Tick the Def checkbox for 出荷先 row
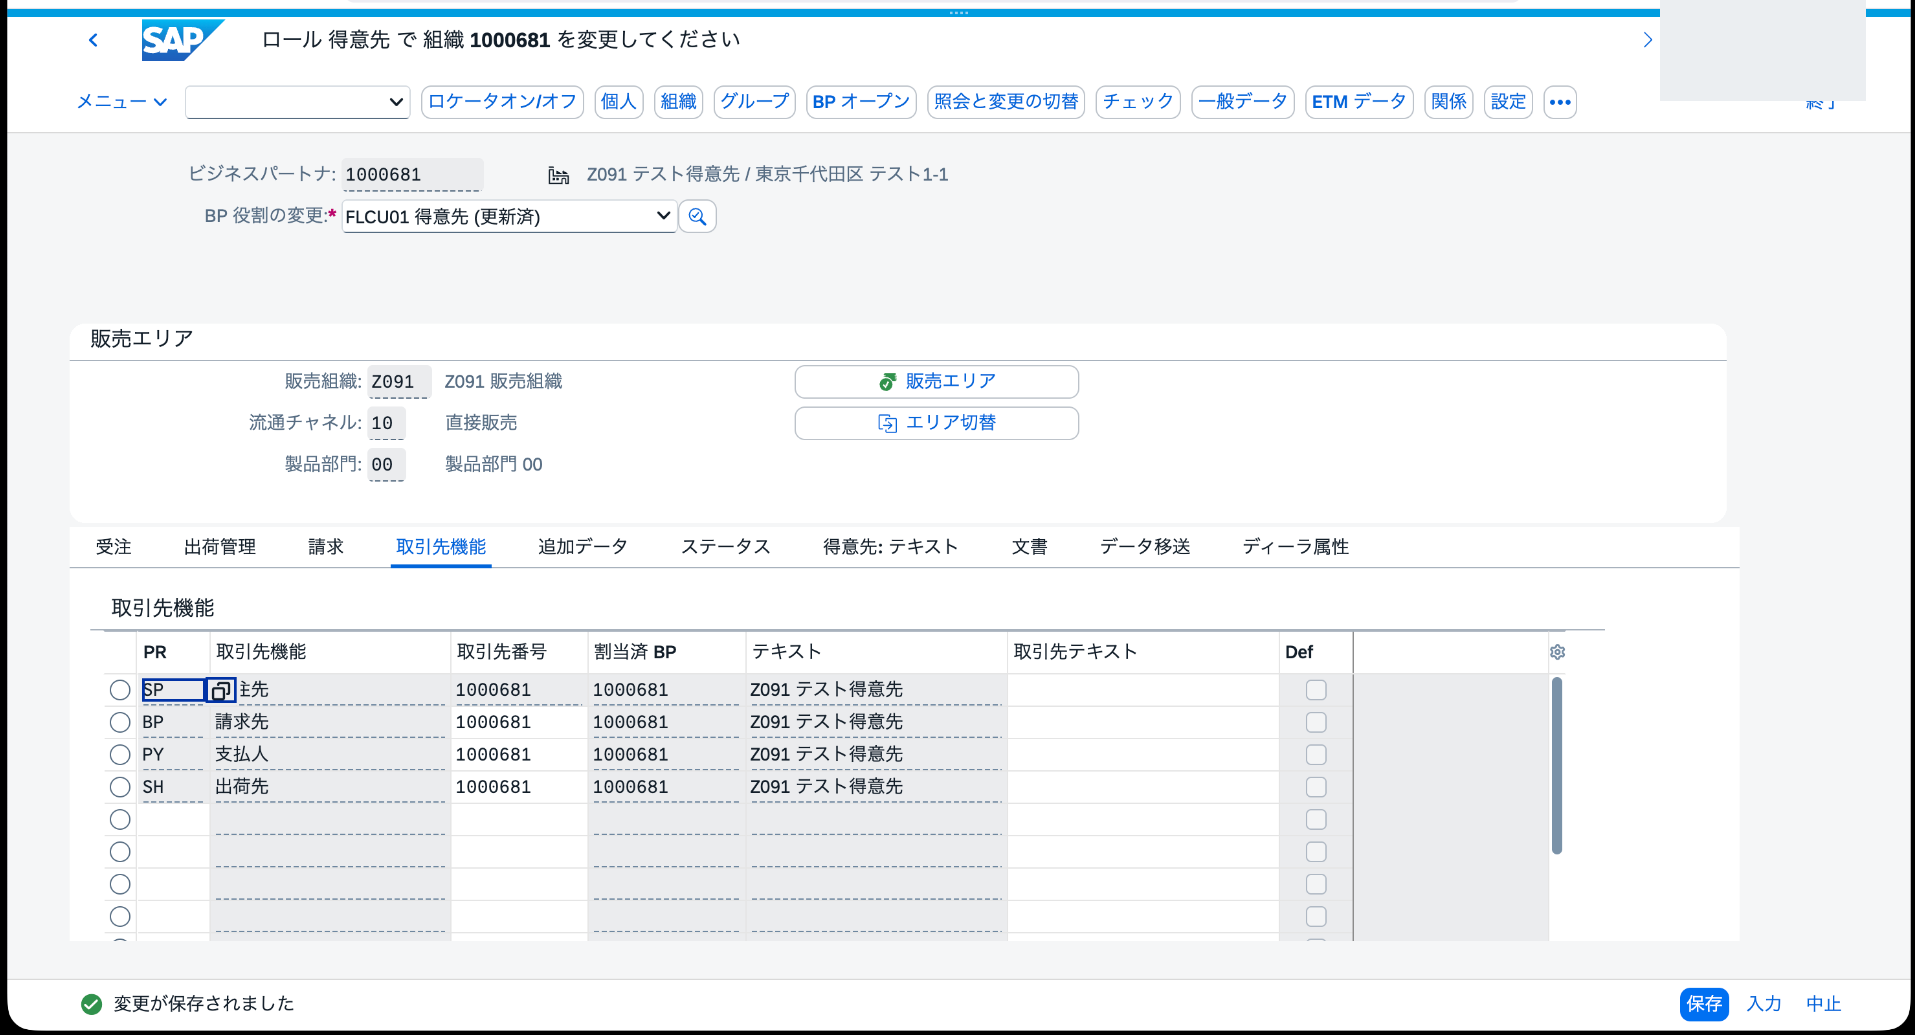Viewport: 1915px width, 1035px height. 1316,787
